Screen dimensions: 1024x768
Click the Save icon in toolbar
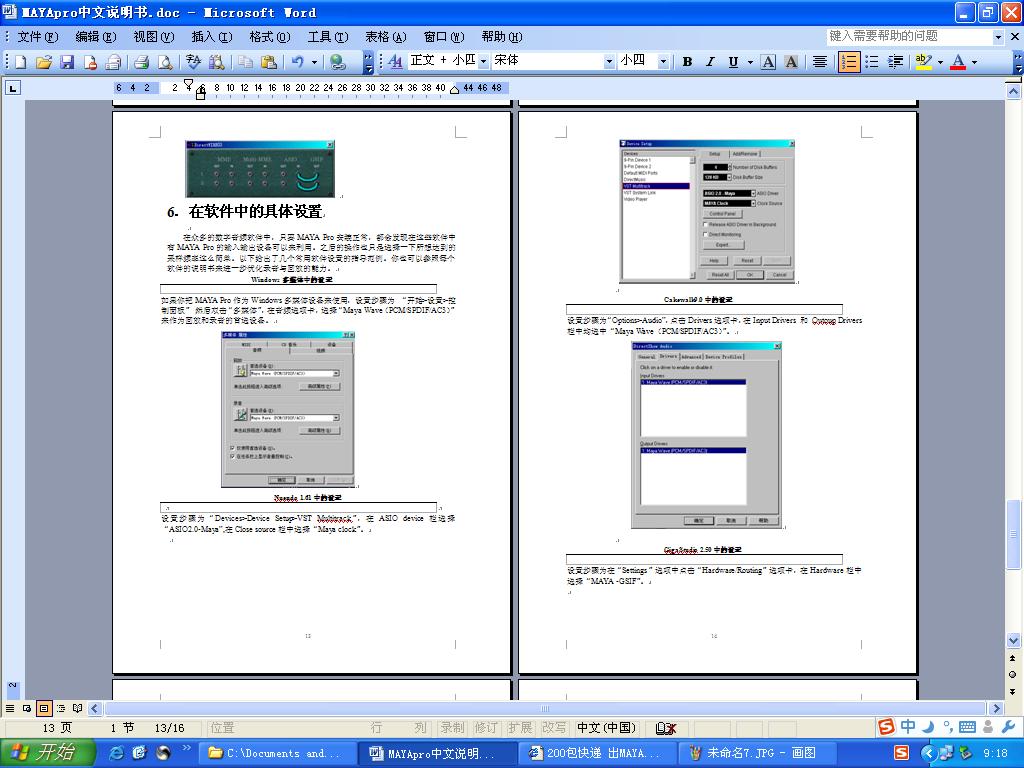[x=67, y=62]
